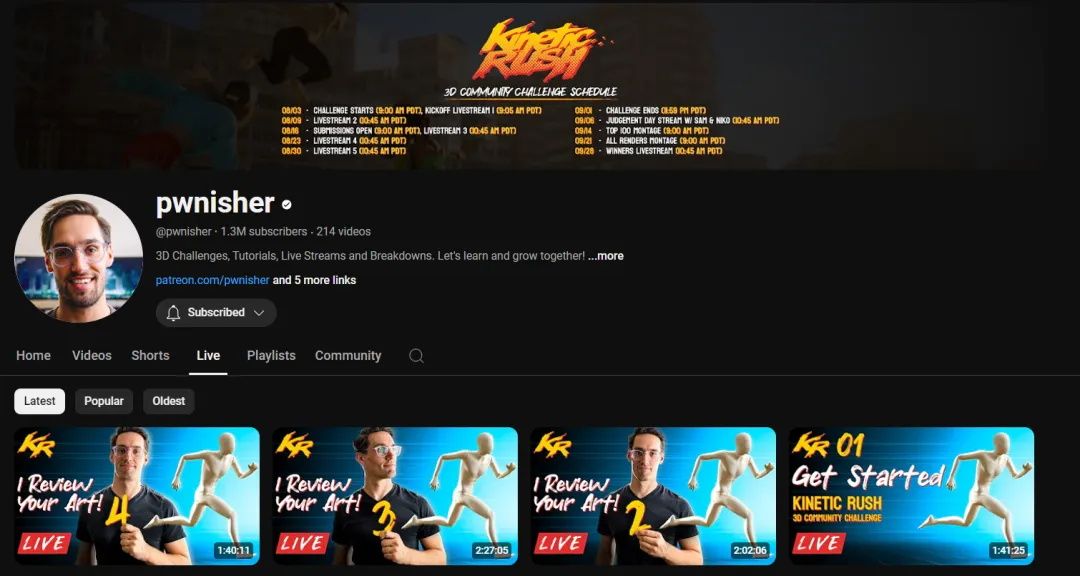Open the pwnisher profile avatar picture

coord(78,258)
